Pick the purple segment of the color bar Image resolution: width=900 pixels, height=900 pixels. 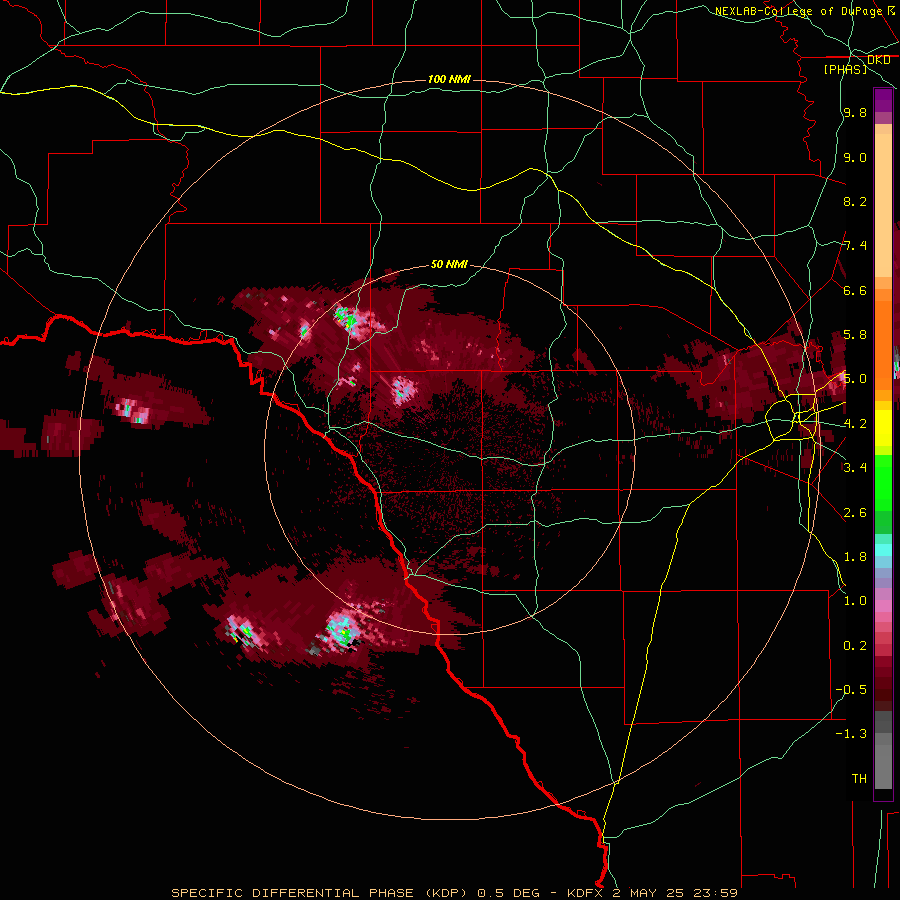pos(883,100)
